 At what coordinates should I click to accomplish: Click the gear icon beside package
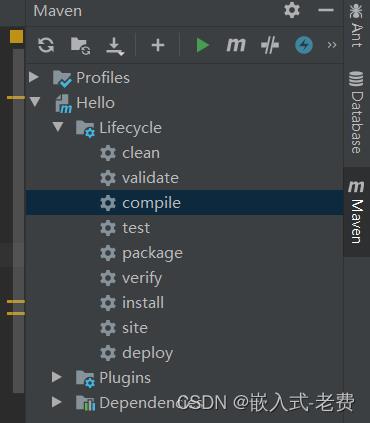(108, 253)
